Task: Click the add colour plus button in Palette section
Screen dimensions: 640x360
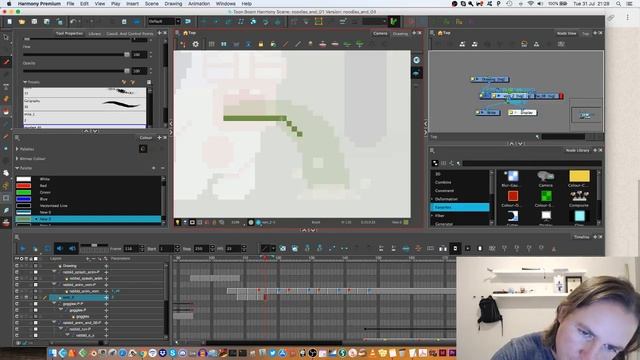Action: click(x=153, y=168)
